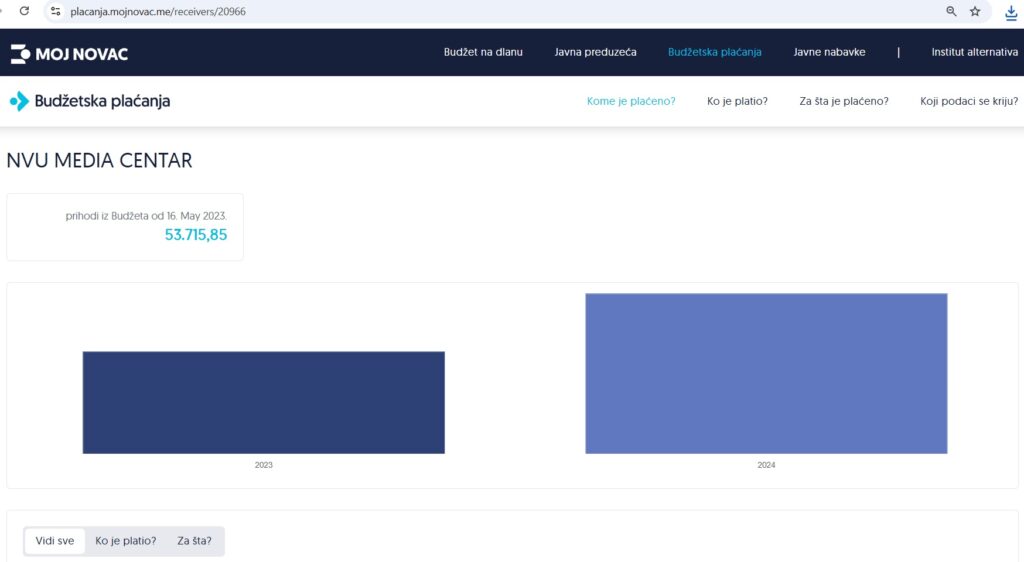This screenshot has height=562, width=1024.
Task: Open the Kome je plaćeno? page
Action: (x=631, y=101)
